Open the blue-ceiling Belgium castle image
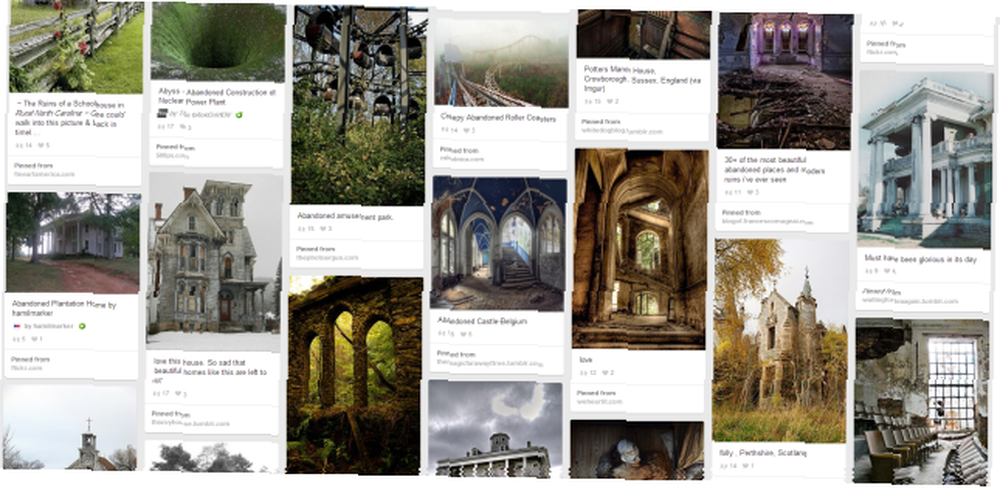 [497, 243]
